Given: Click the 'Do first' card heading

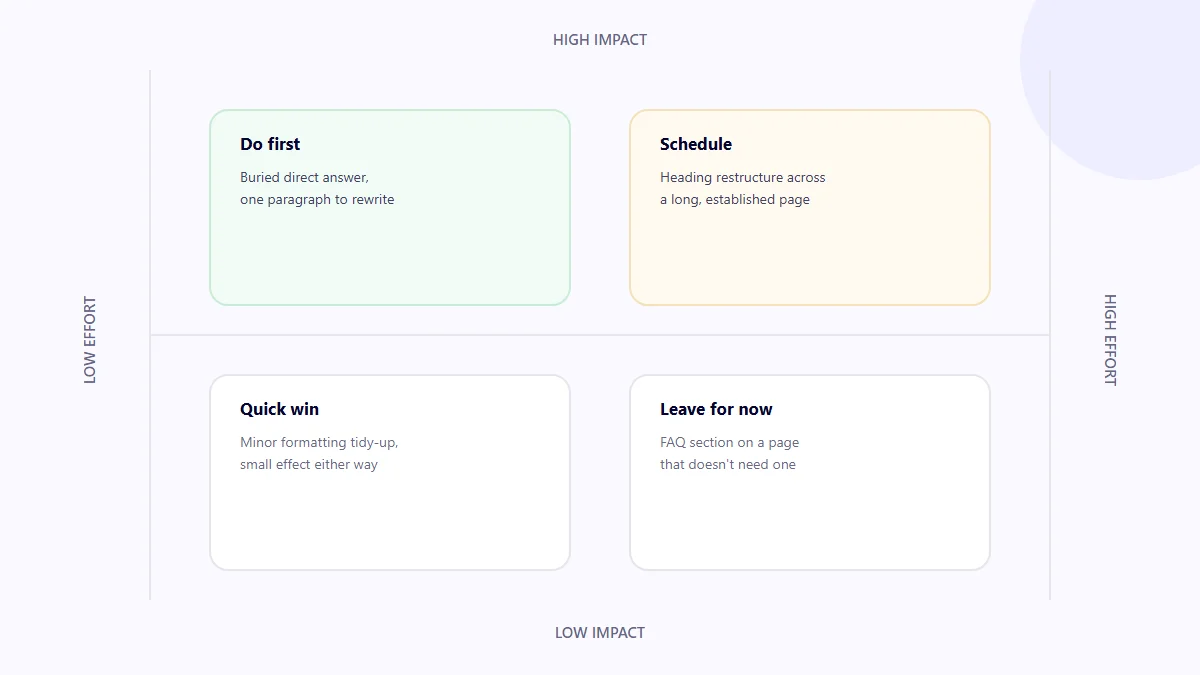Looking at the screenshot, I should point(270,144).
